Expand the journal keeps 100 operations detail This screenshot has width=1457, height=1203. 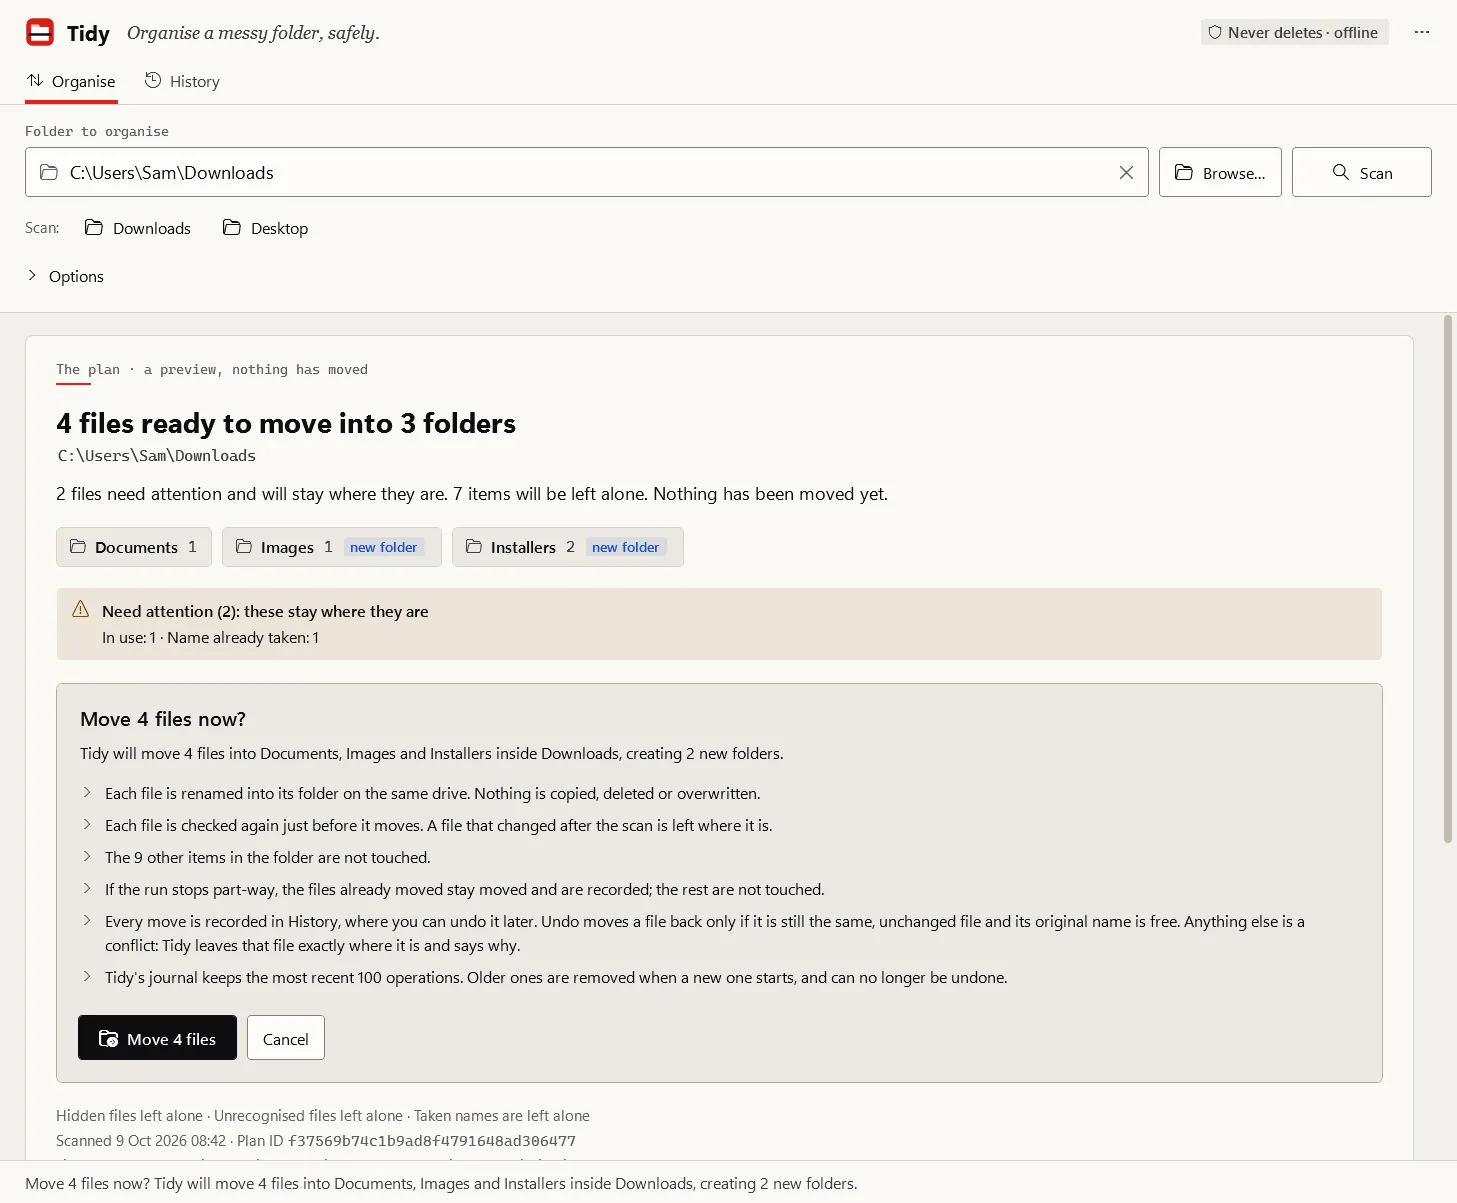point(556,978)
